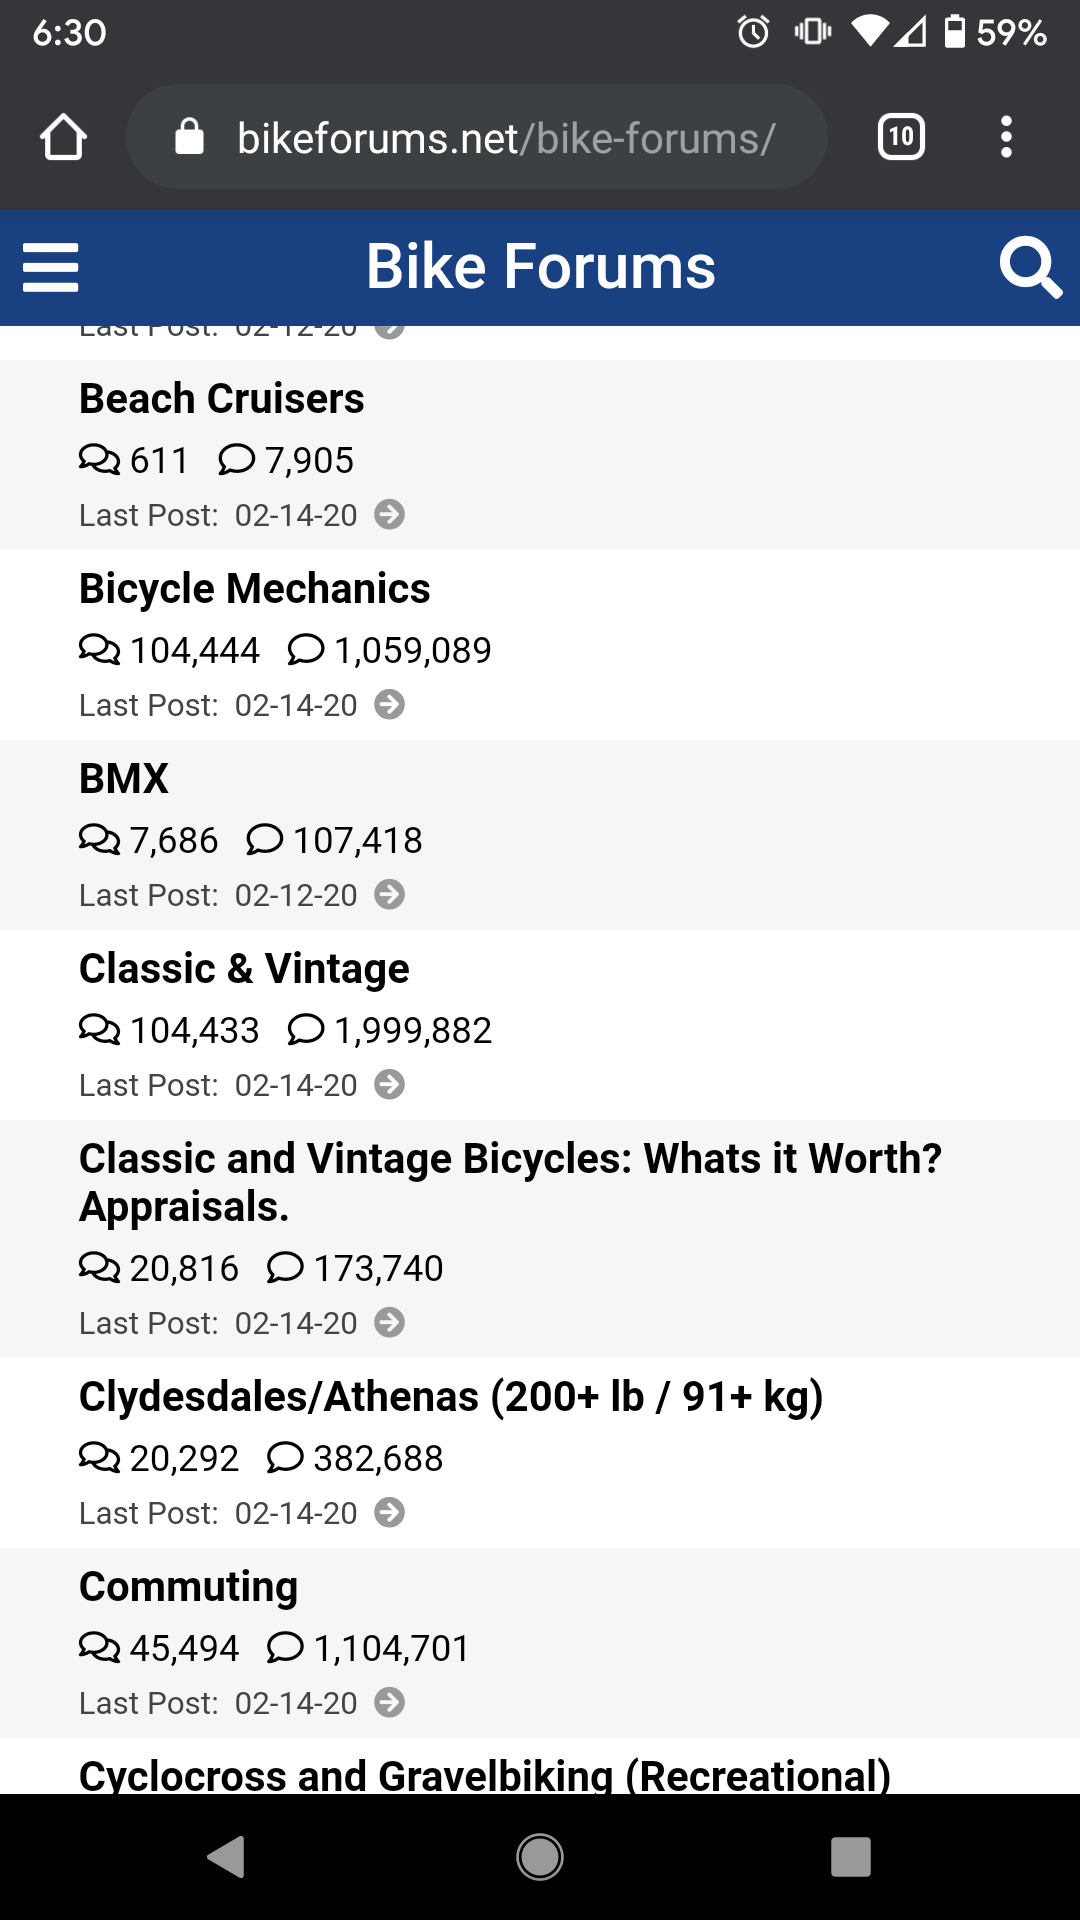
Task: Go to last post arrow for Classic & Vintage
Action: pyautogui.click(x=390, y=1085)
